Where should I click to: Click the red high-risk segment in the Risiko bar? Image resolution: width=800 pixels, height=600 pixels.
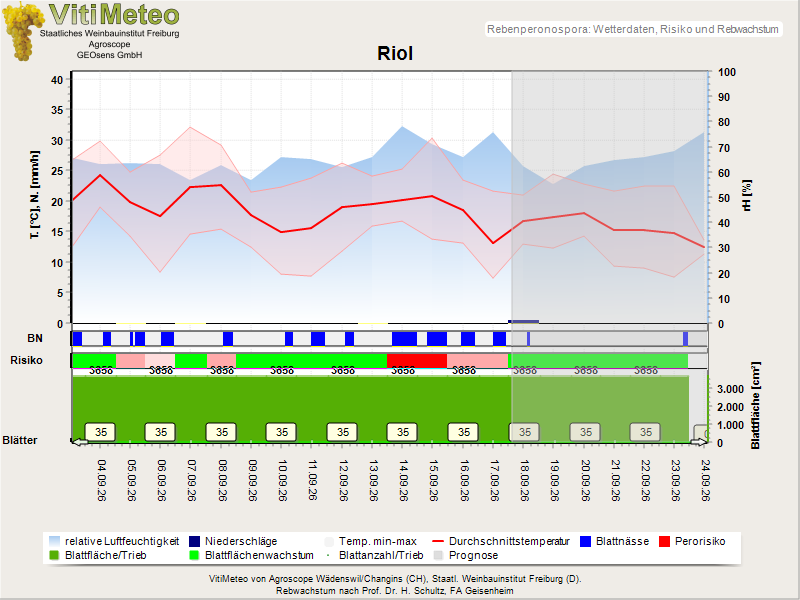tap(417, 360)
